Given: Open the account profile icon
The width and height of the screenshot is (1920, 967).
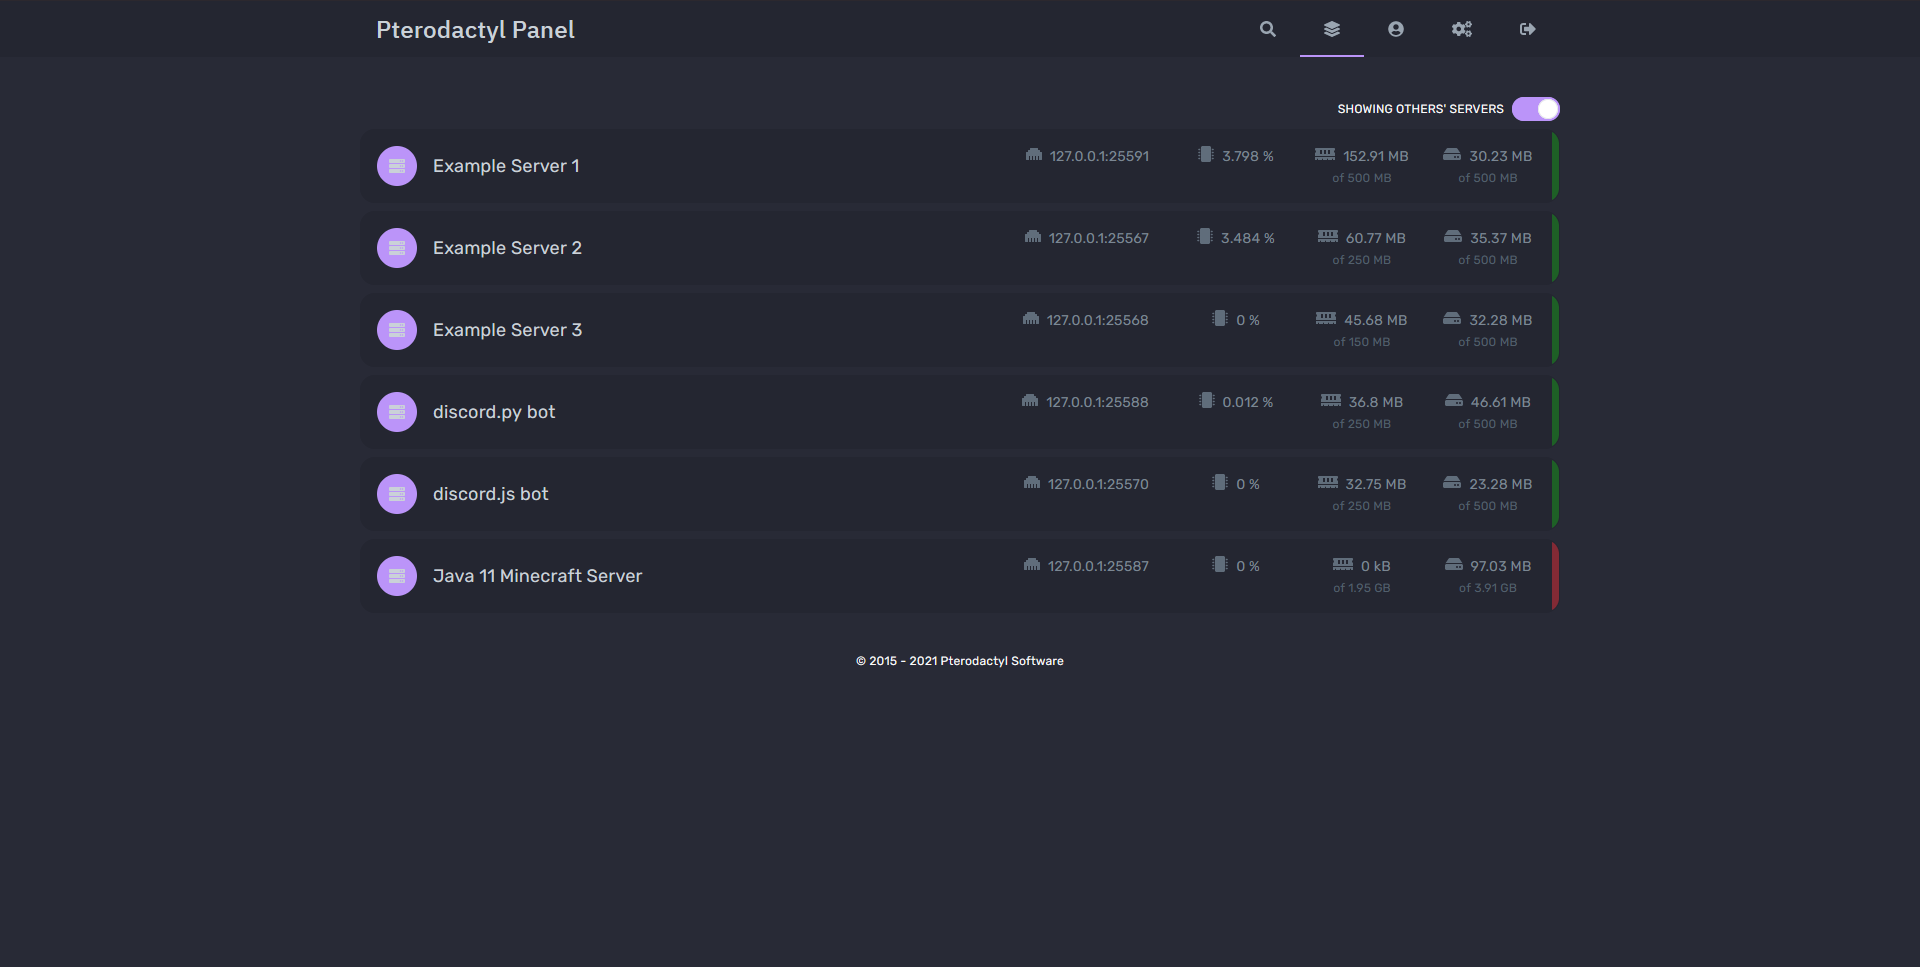Looking at the screenshot, I should (x=1395, y=29).
